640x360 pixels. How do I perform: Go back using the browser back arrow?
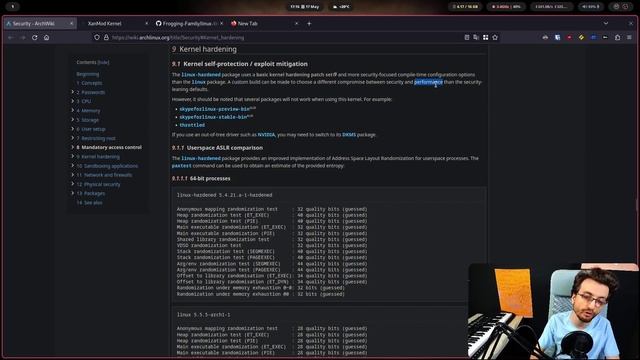[11, 38]
